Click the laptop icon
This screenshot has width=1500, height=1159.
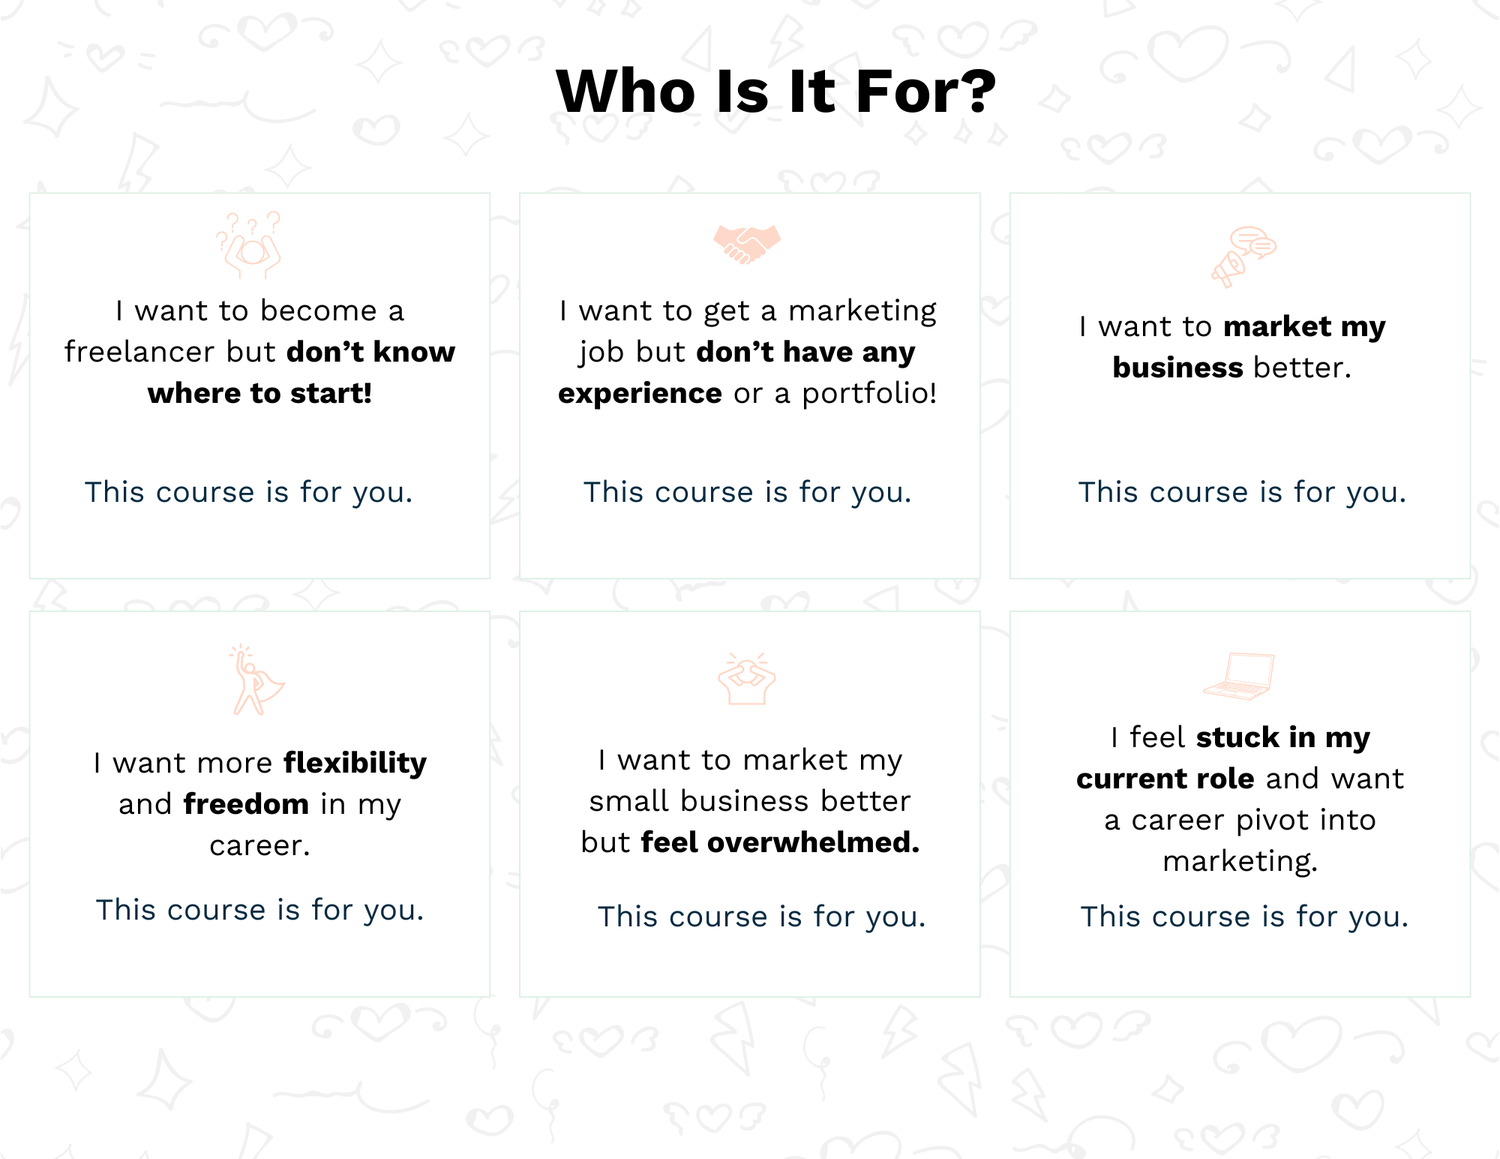[1240, 676]
